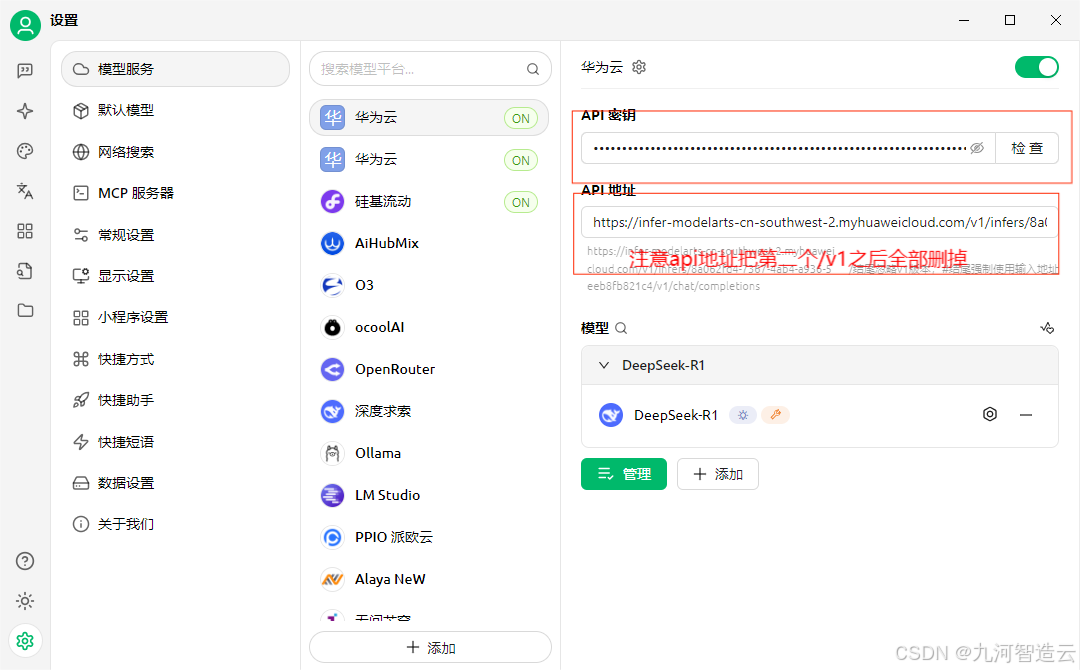Open 网络搜索 settings section
1080x670 pixels.
pyautogui.click(x=175, y=151)
